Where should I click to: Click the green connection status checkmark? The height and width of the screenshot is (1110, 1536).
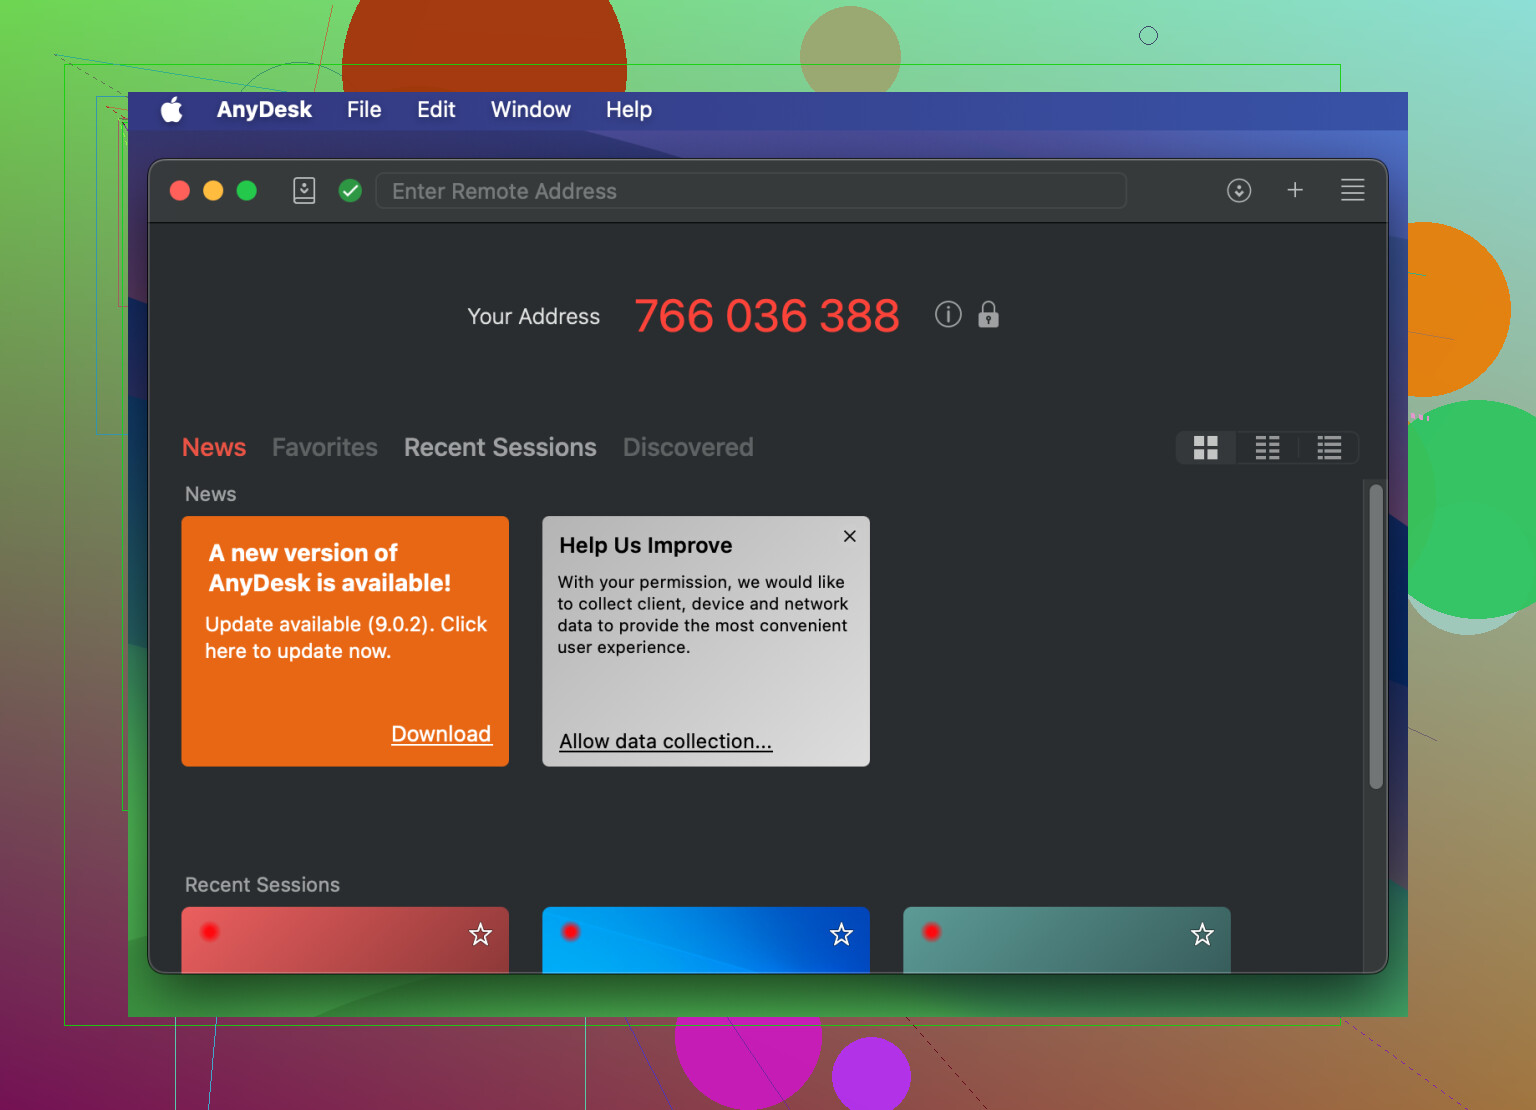[x=350, y=190]
